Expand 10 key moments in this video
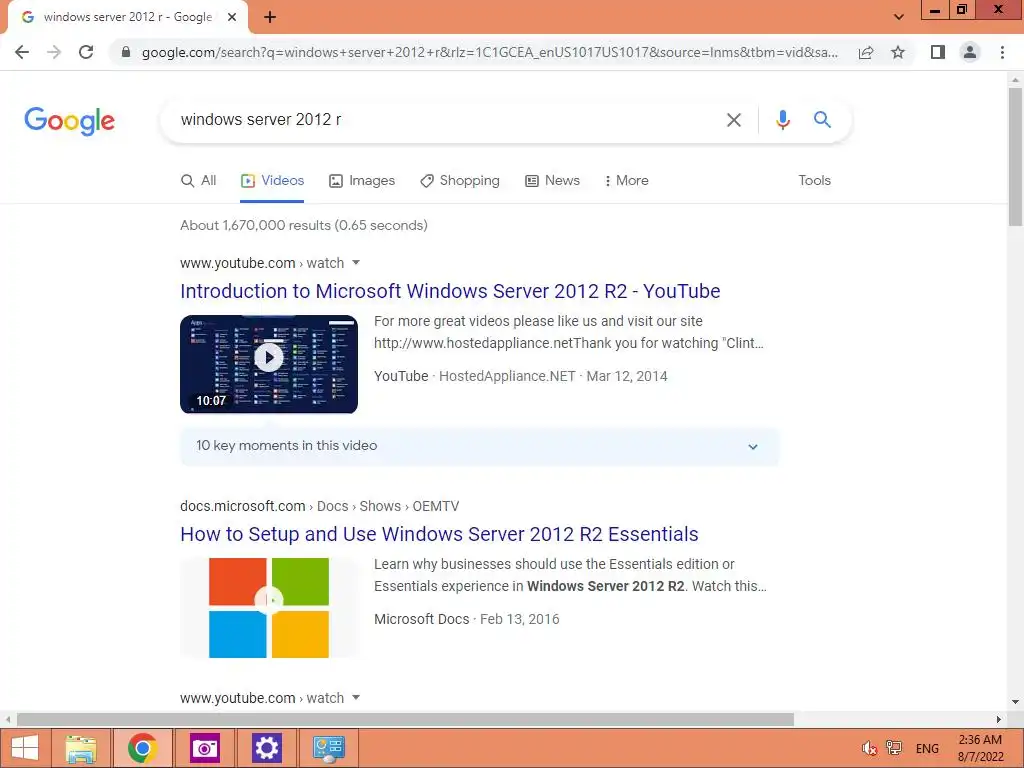 [x=479, y=446]
